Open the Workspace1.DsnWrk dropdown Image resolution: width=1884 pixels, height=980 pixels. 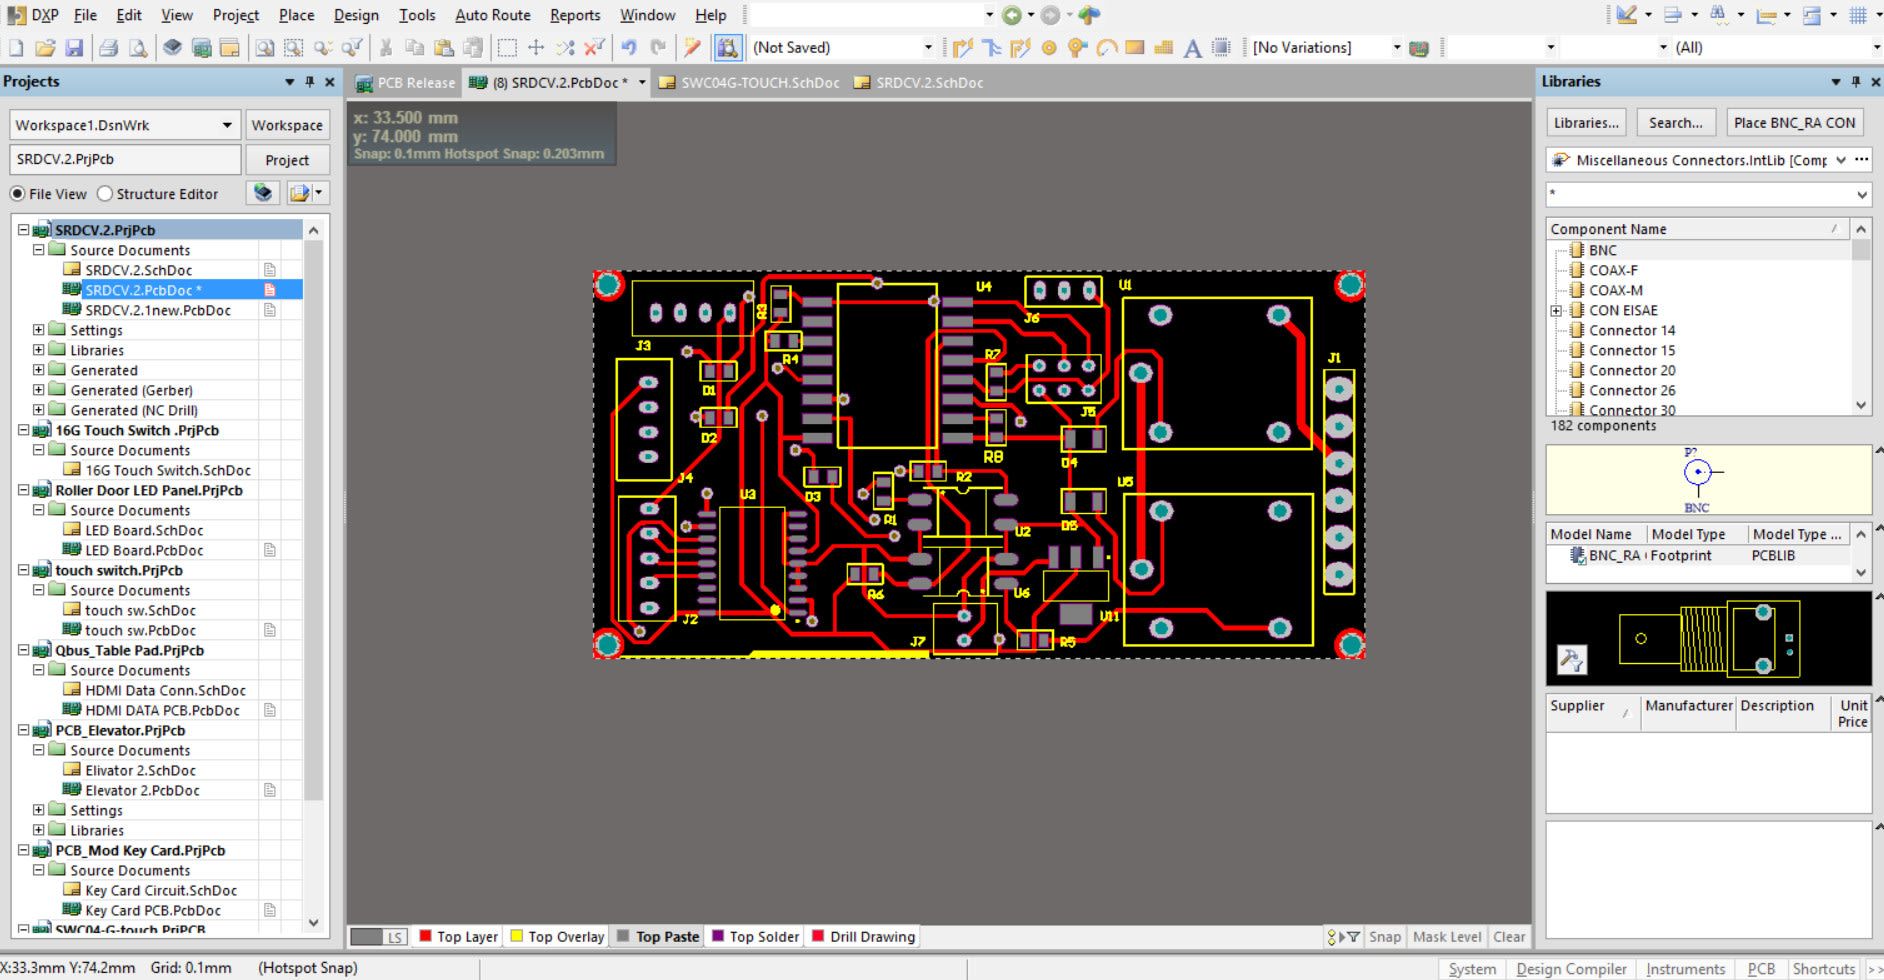(x=227, y=125)
